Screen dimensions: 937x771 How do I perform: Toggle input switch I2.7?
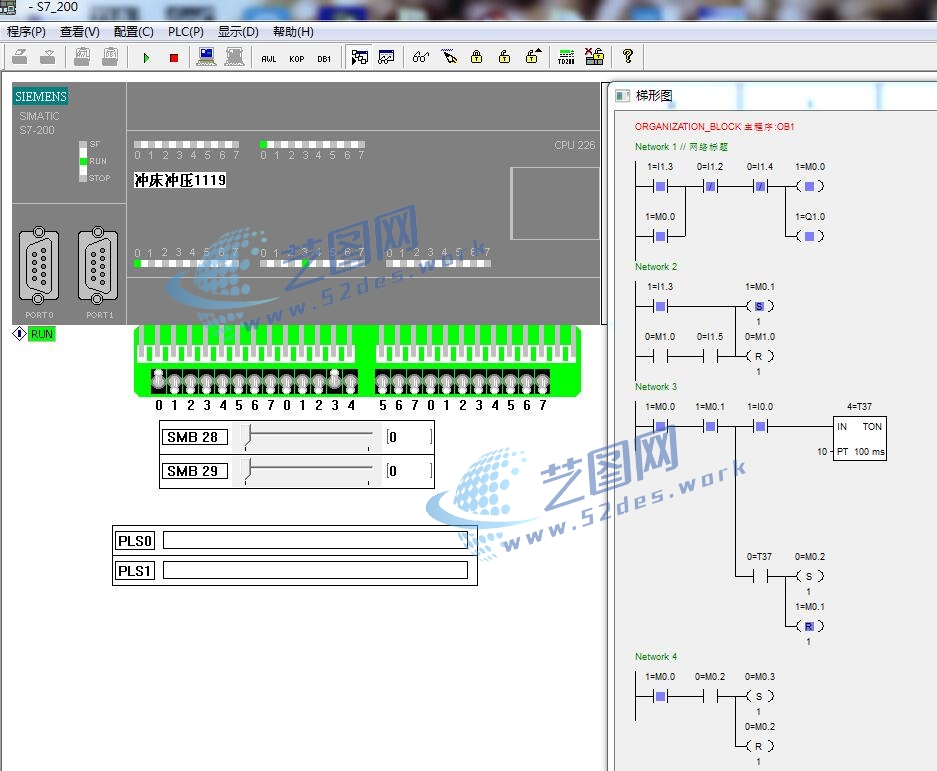click(x=543, y=383)
